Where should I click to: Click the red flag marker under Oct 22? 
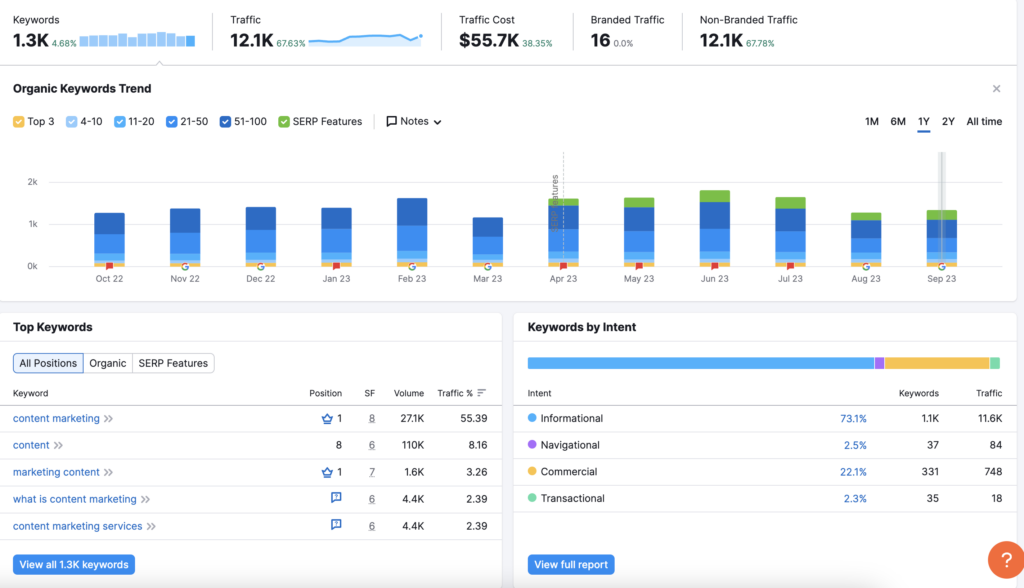pos(109,266)
